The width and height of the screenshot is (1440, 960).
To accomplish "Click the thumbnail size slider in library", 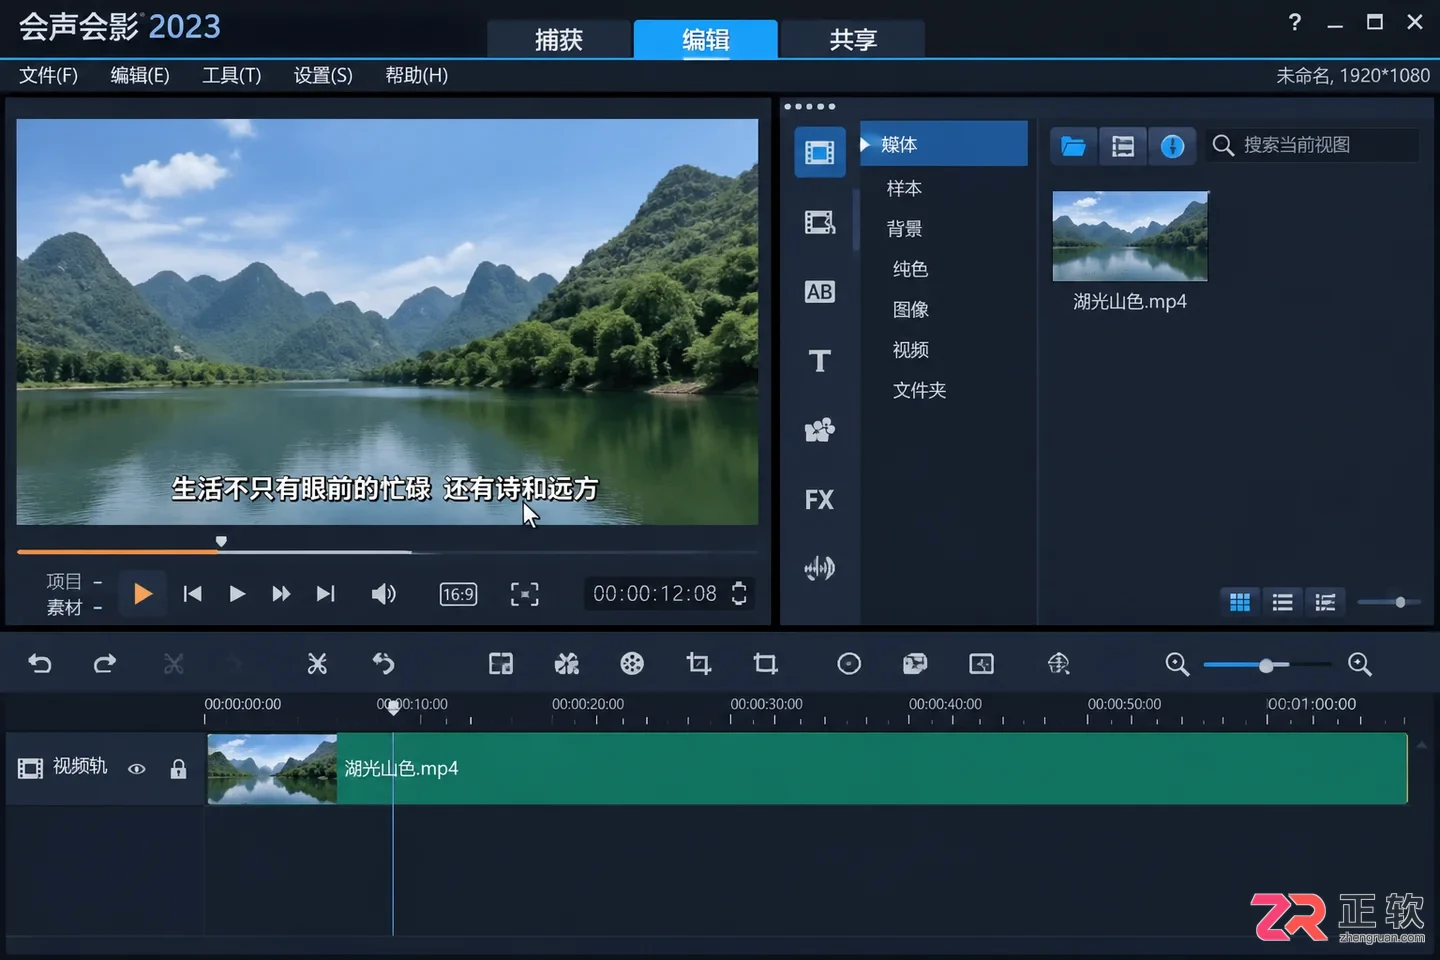I will click(1400, 602).
